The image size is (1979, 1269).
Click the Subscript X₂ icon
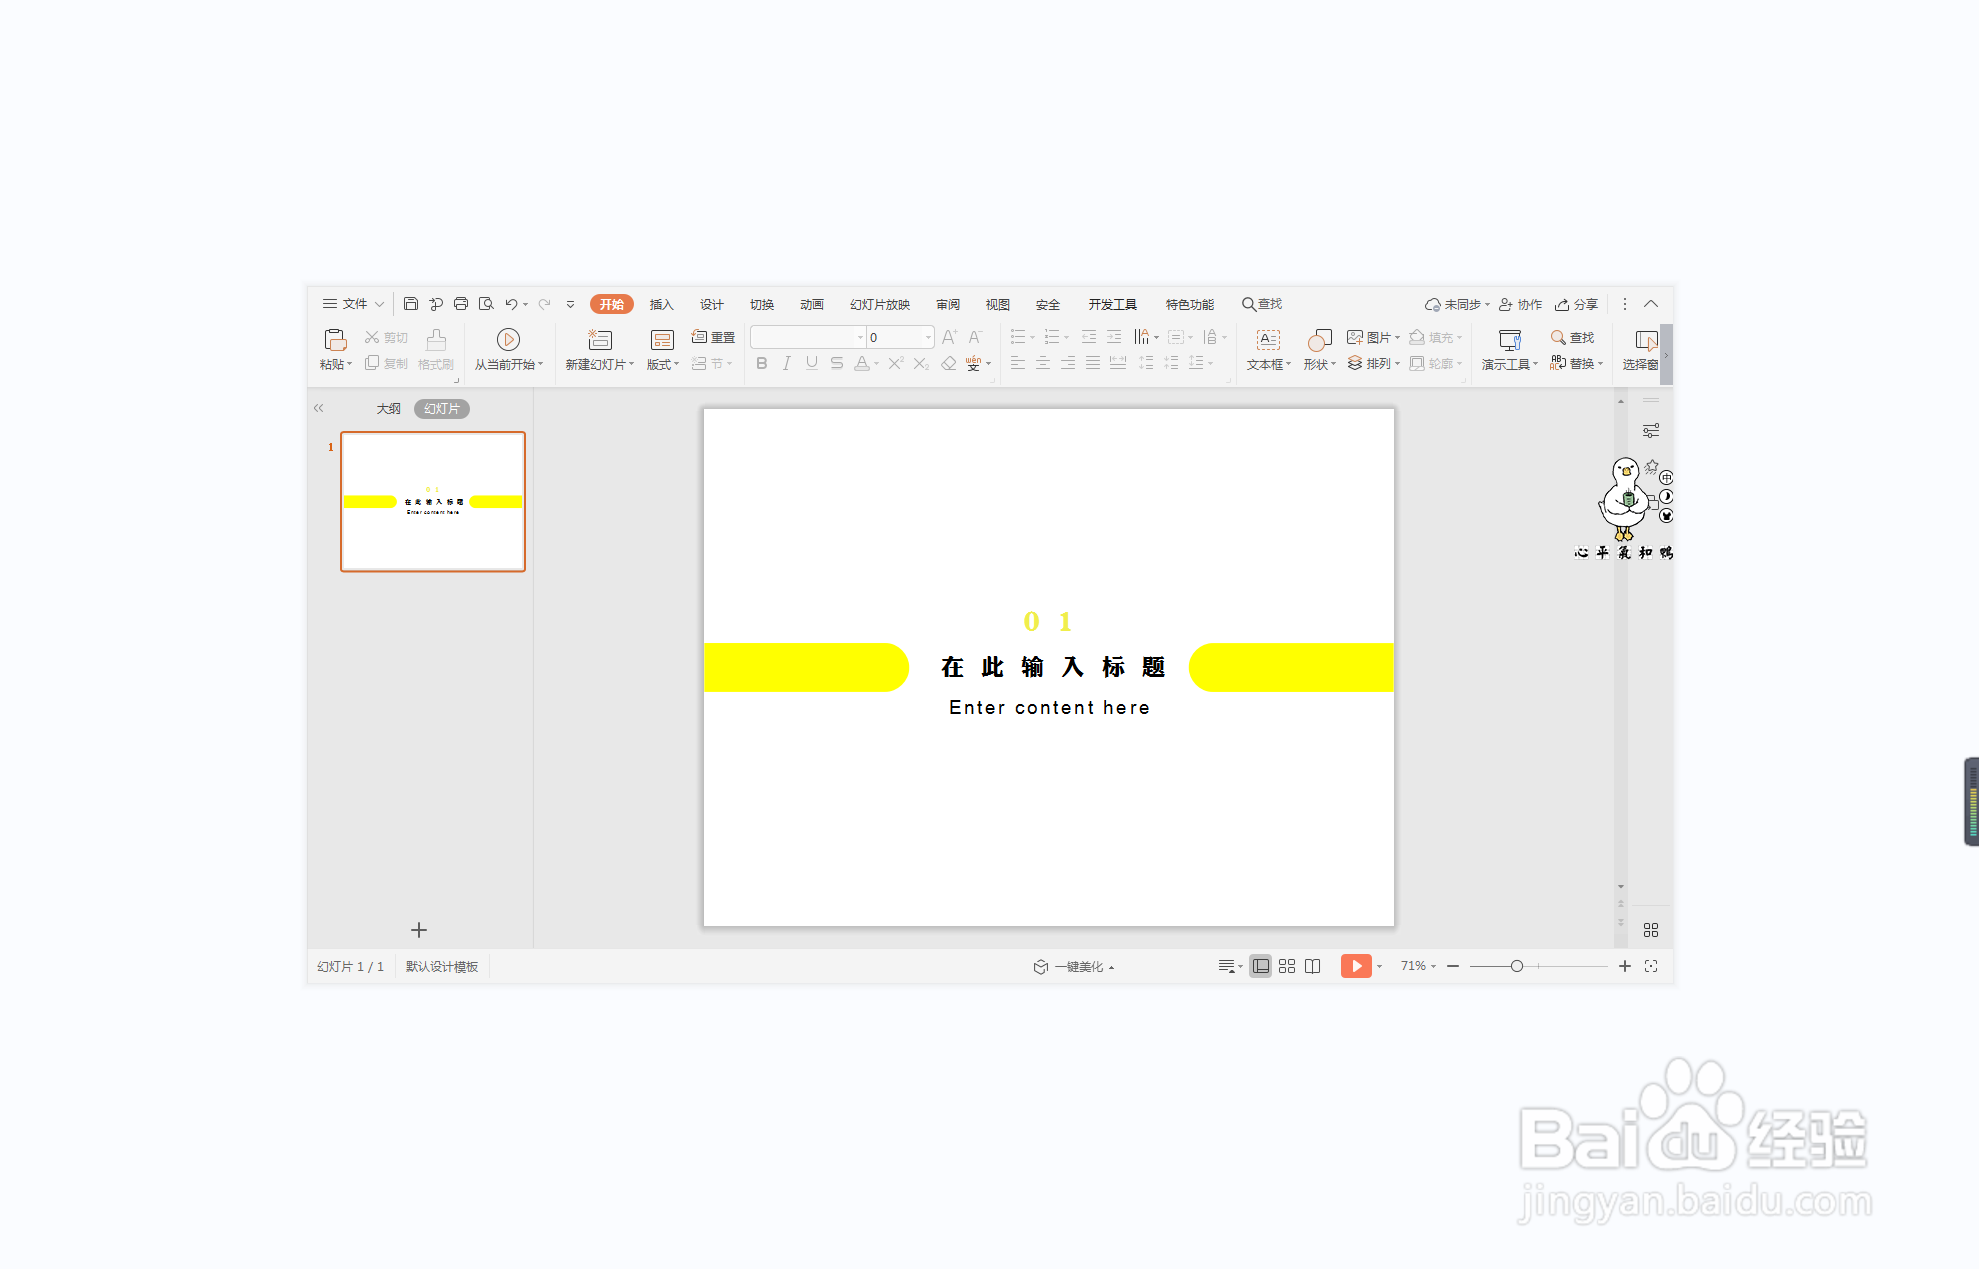point(922,364)
